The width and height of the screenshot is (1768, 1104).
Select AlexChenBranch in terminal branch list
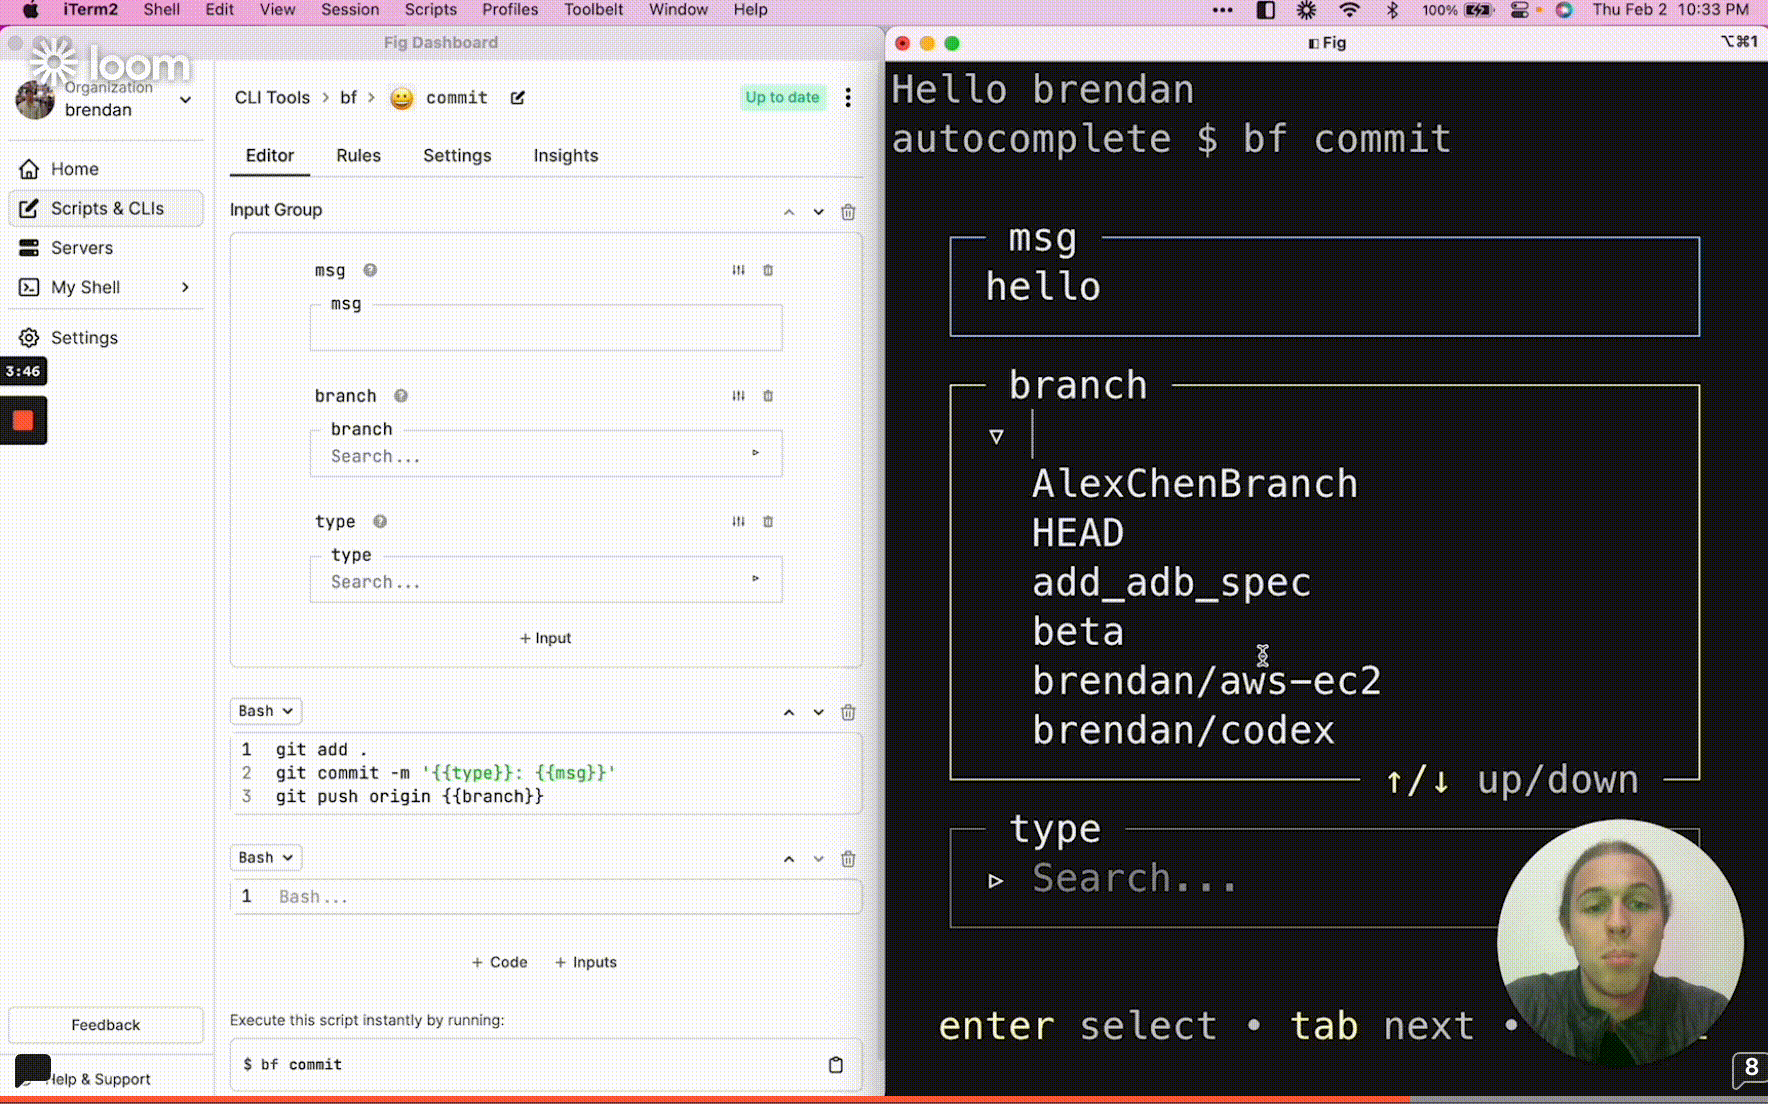pos(1194,484)
